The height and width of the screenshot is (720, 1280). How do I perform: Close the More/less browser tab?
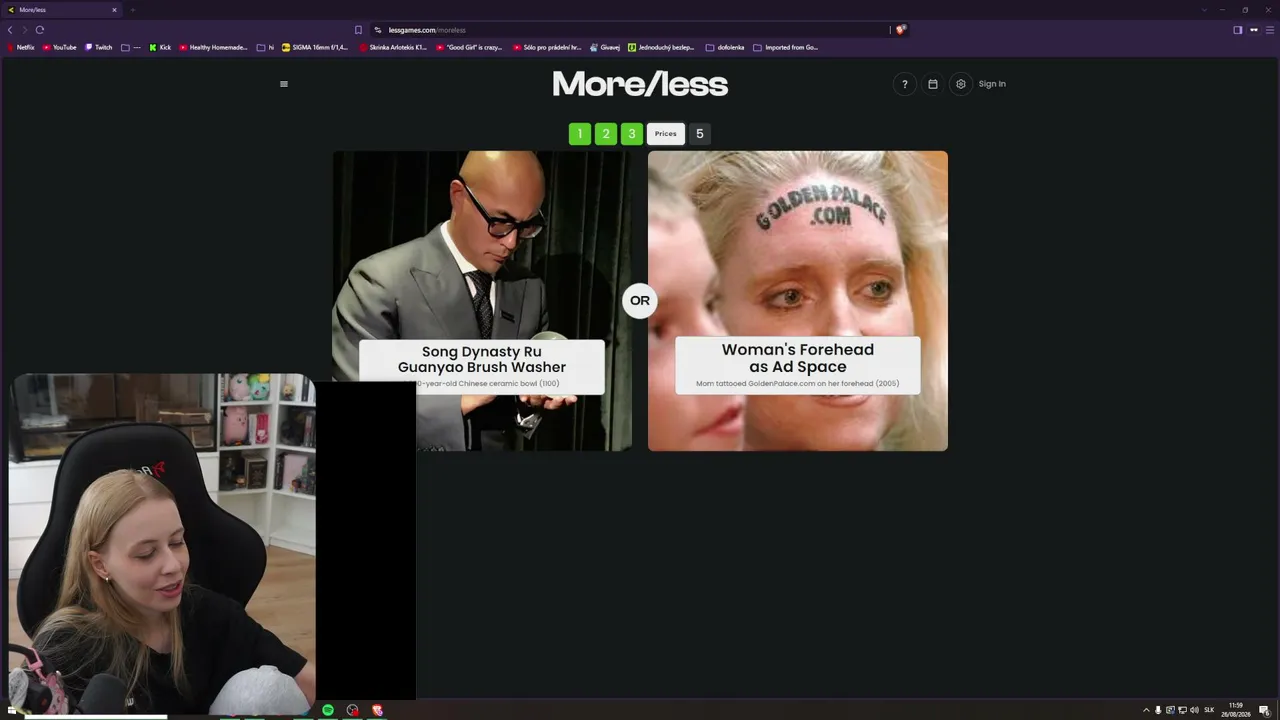tap(114, 10)
